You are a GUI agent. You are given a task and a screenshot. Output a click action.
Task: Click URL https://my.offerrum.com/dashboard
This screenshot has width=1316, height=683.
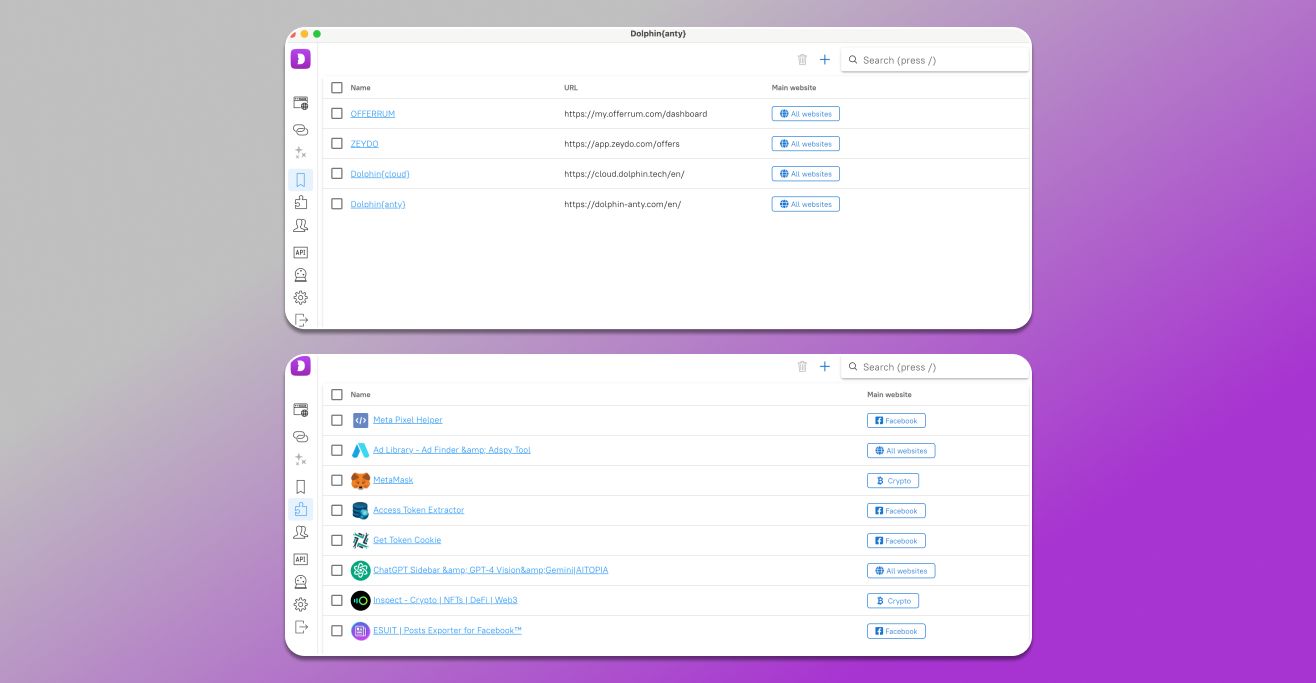[635, 114]
